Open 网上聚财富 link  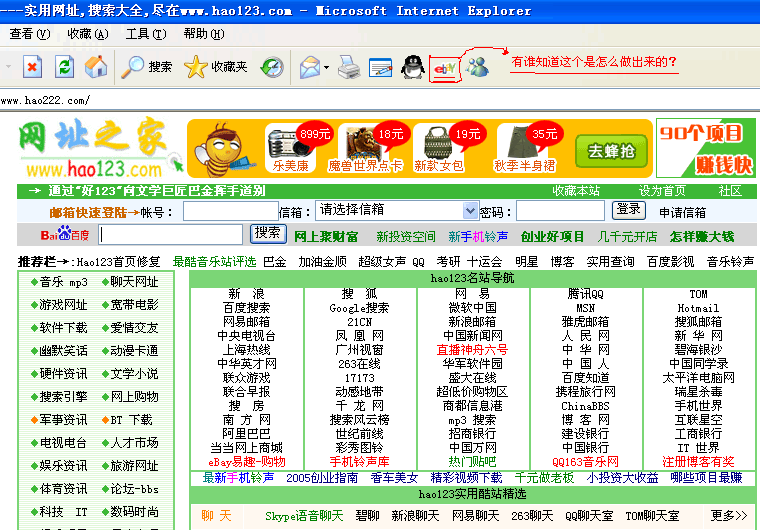pyautogui.click(x=326, y=237)
